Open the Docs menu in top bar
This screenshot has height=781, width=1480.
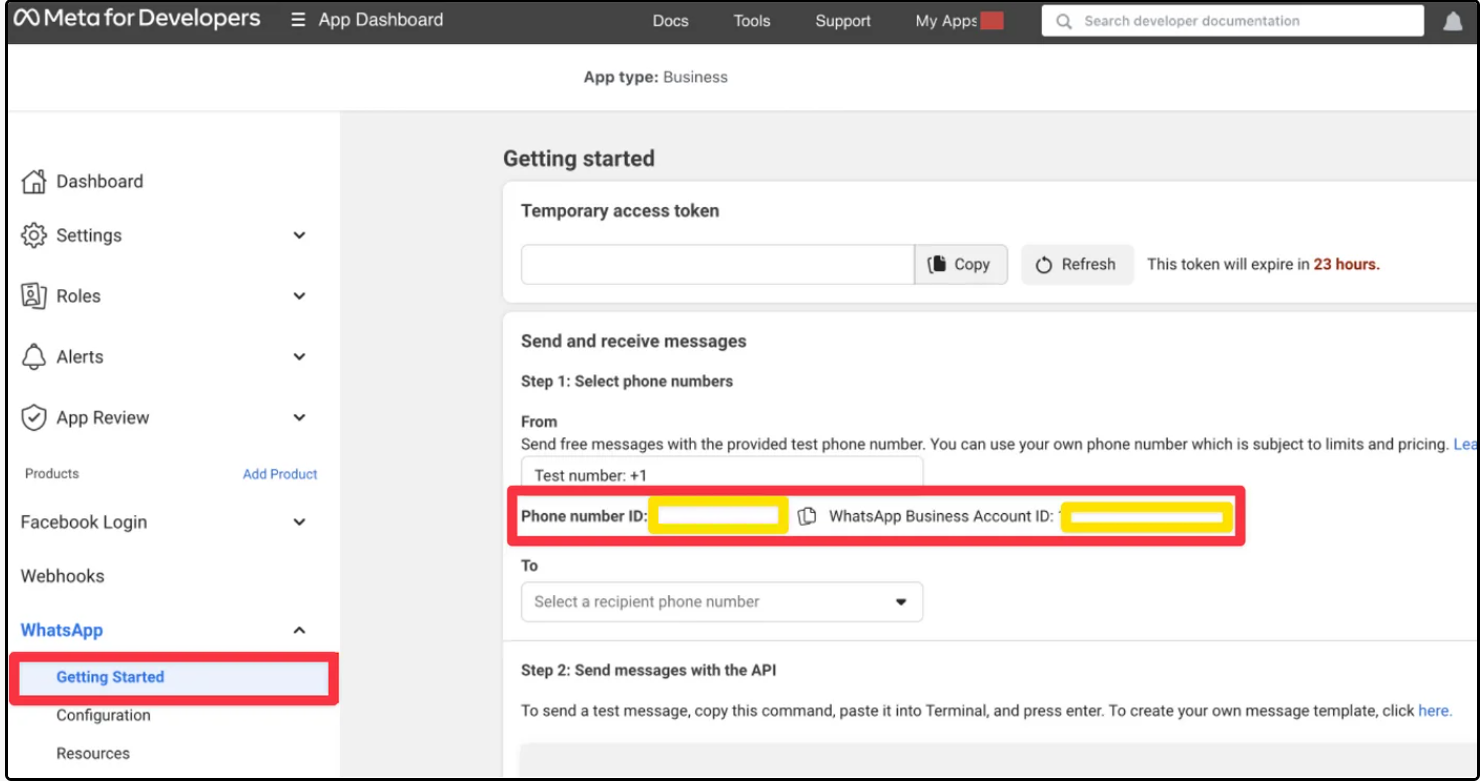point(670,21)
